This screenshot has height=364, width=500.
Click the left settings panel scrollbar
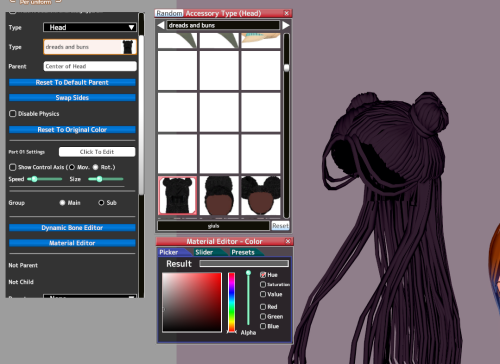coord(141,115)
